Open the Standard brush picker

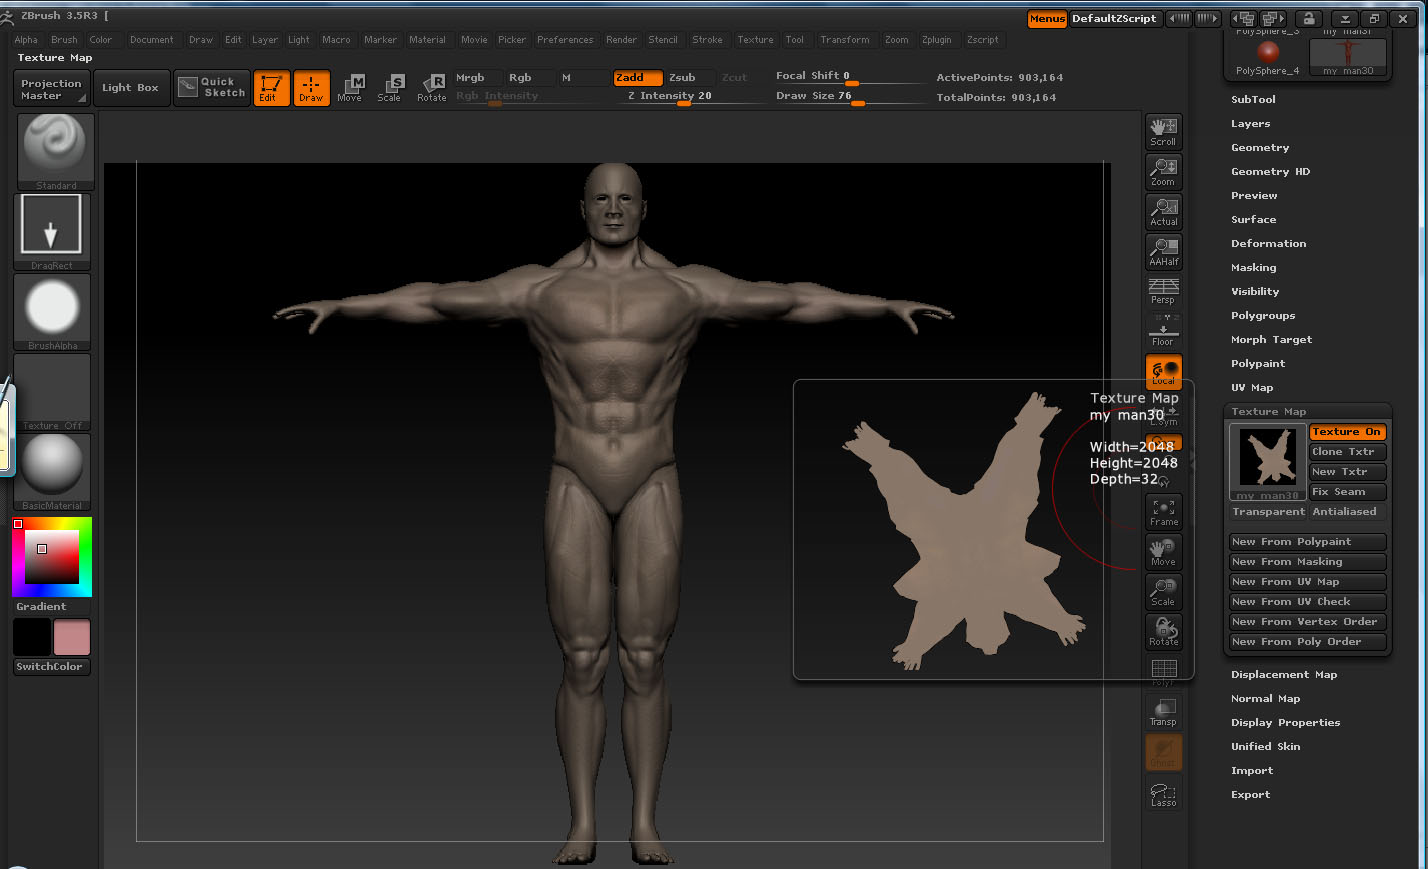point(56,150)
